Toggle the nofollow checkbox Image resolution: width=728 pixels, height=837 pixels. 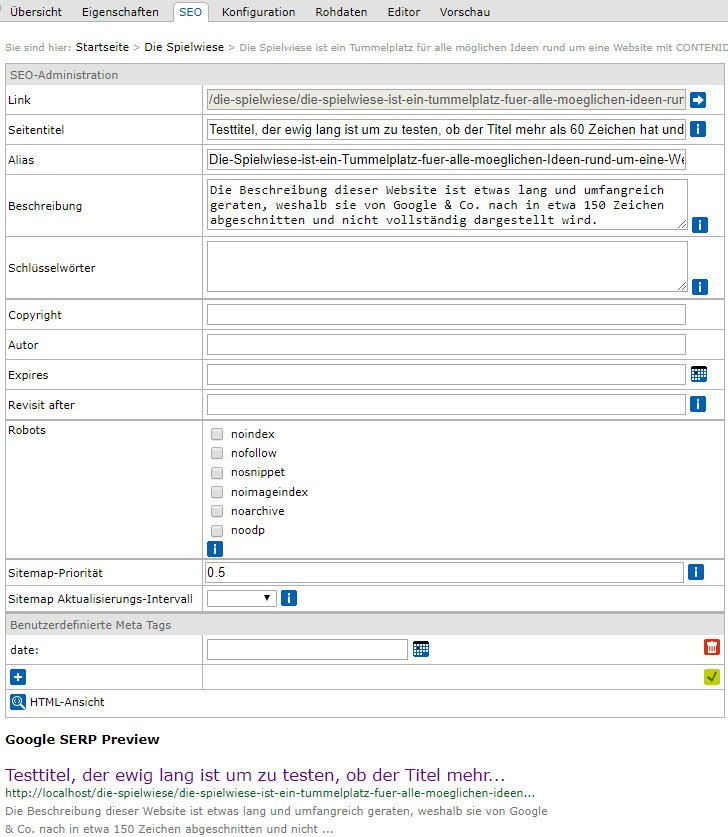point(217,454)
